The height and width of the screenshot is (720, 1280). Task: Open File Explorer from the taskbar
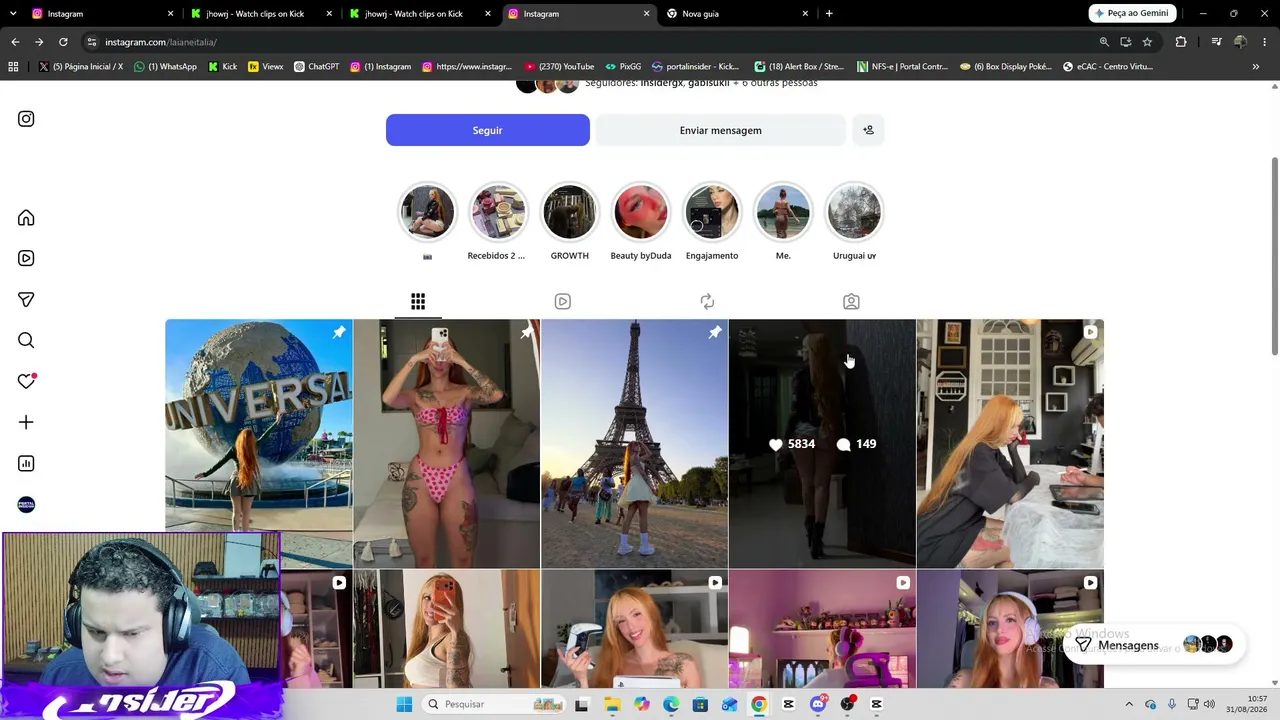[612, 704]
